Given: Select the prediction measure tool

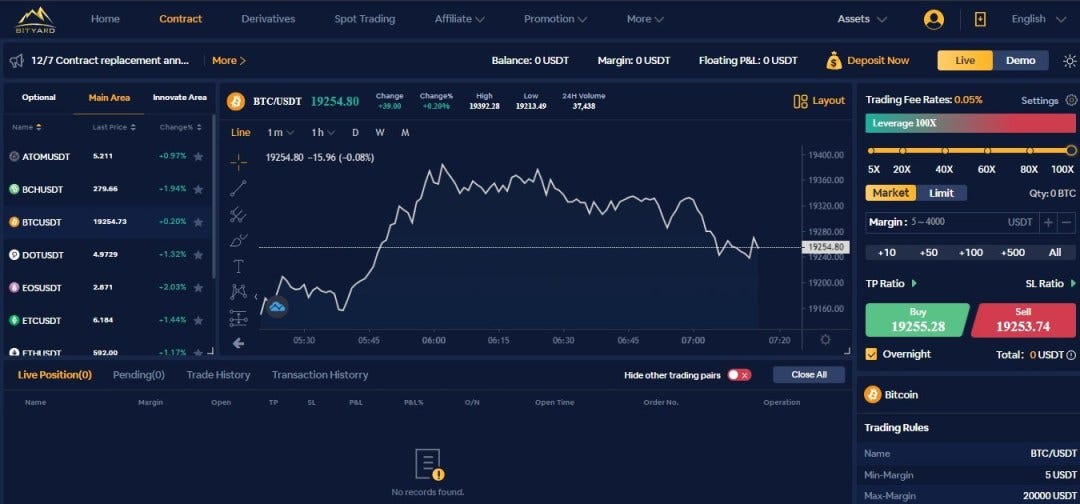Looking at the screenshot, I should pos(238,318).
